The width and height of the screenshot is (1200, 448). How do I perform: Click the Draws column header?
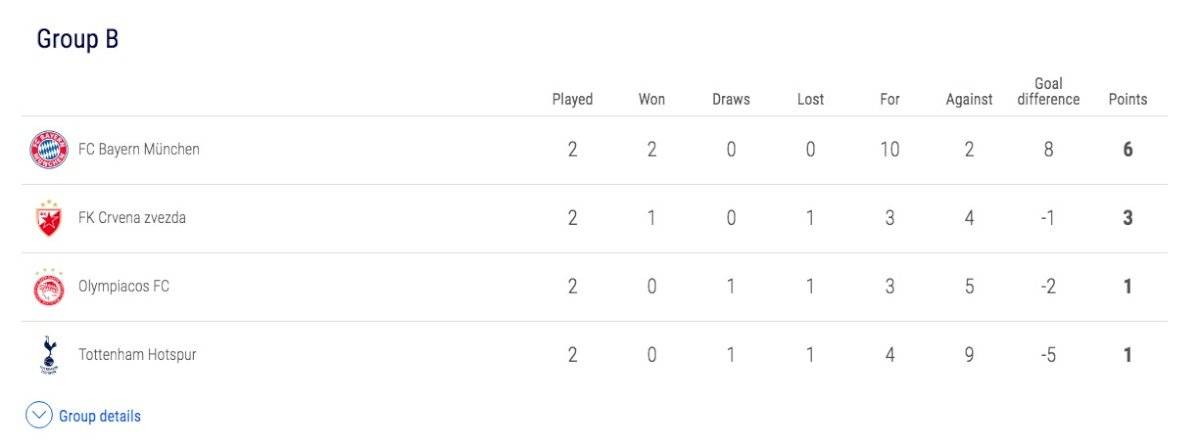pyautogui.click(x=731, y=99)
